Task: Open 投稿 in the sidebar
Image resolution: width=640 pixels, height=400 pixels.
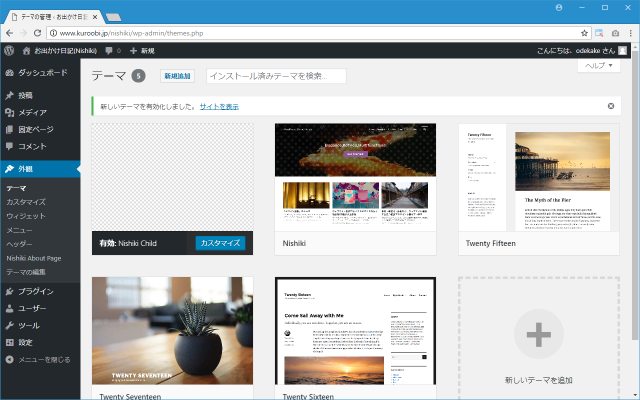Action: (x=40, y=96)
